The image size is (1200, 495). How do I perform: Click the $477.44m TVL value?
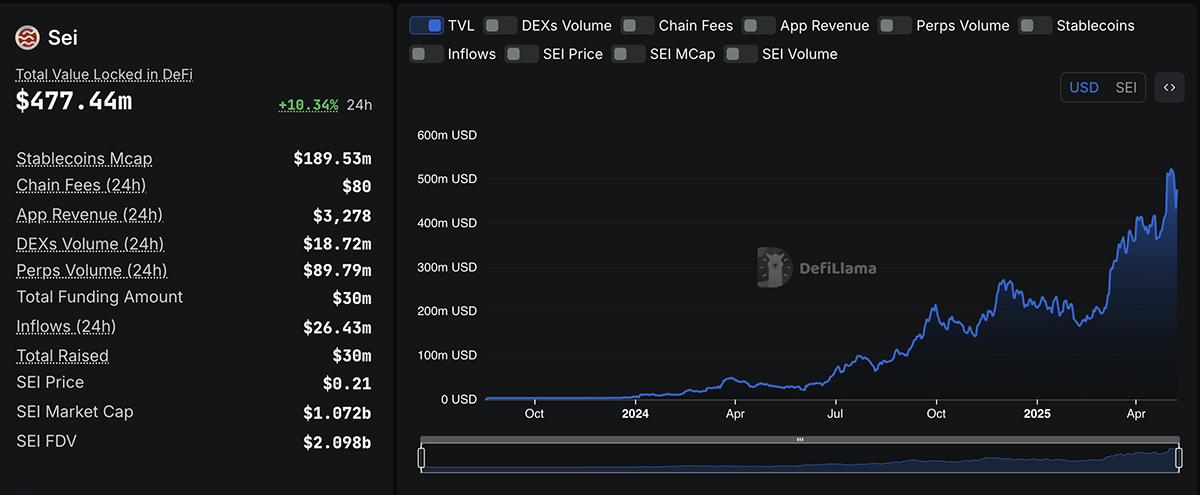[74, 101]
